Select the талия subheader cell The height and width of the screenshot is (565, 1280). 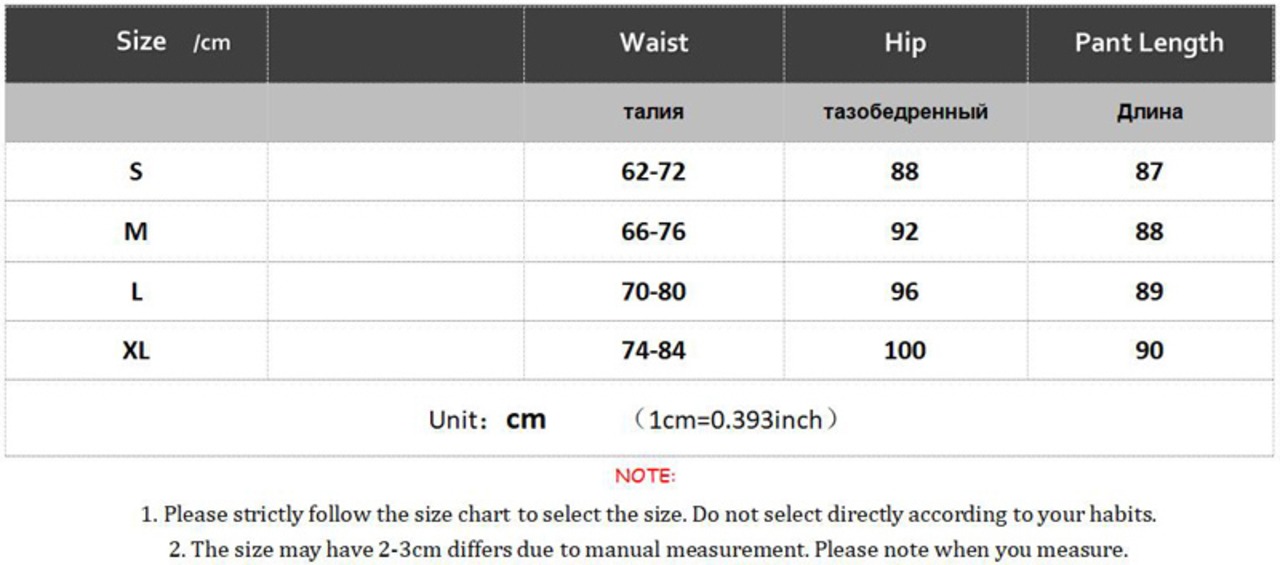tap(654, 112)
